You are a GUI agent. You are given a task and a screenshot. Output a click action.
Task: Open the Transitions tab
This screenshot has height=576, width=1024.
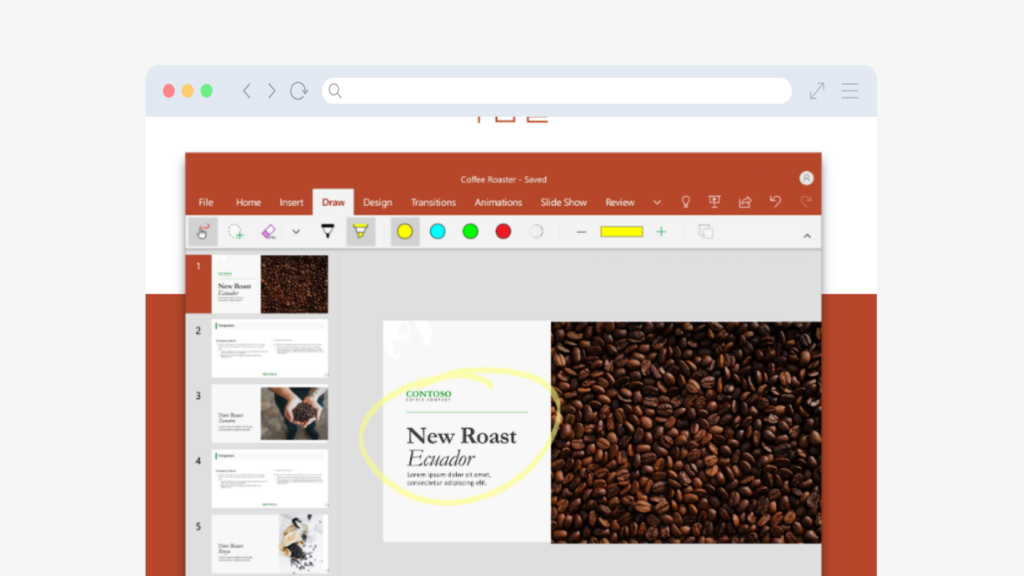coord(433,202)
